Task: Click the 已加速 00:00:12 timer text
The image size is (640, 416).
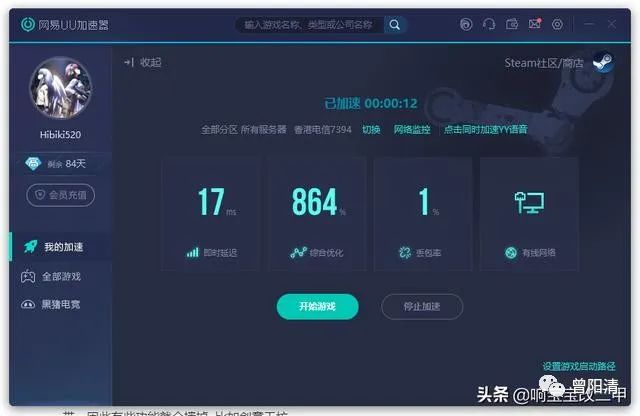Action: pos(371,103)
